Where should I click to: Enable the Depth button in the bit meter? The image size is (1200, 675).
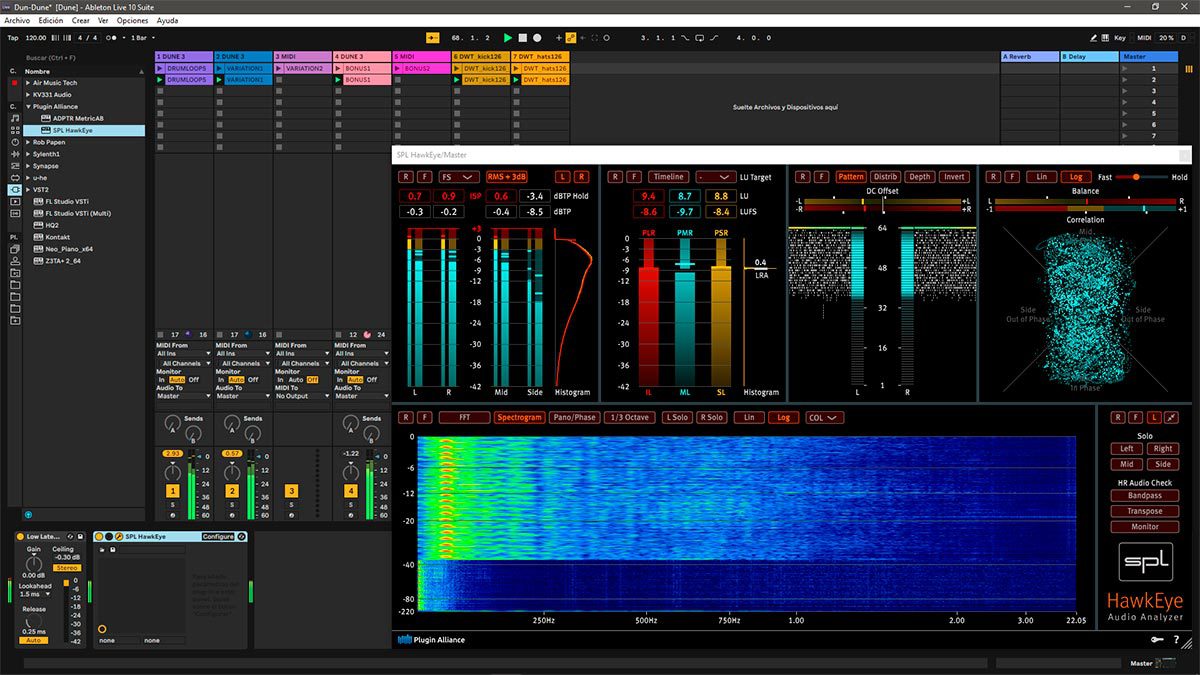pyautogui.click(x=920, y=177)
